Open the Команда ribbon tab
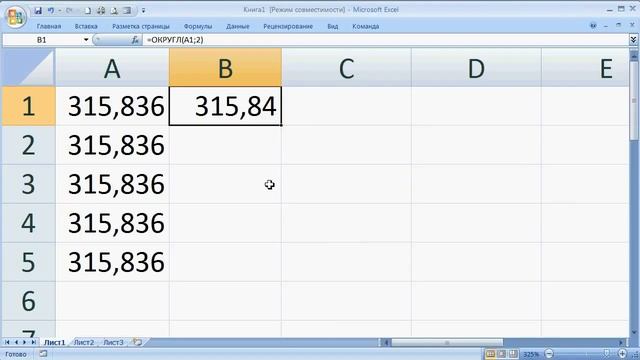This screenshot has width=640, height=360. click(366, 26)
